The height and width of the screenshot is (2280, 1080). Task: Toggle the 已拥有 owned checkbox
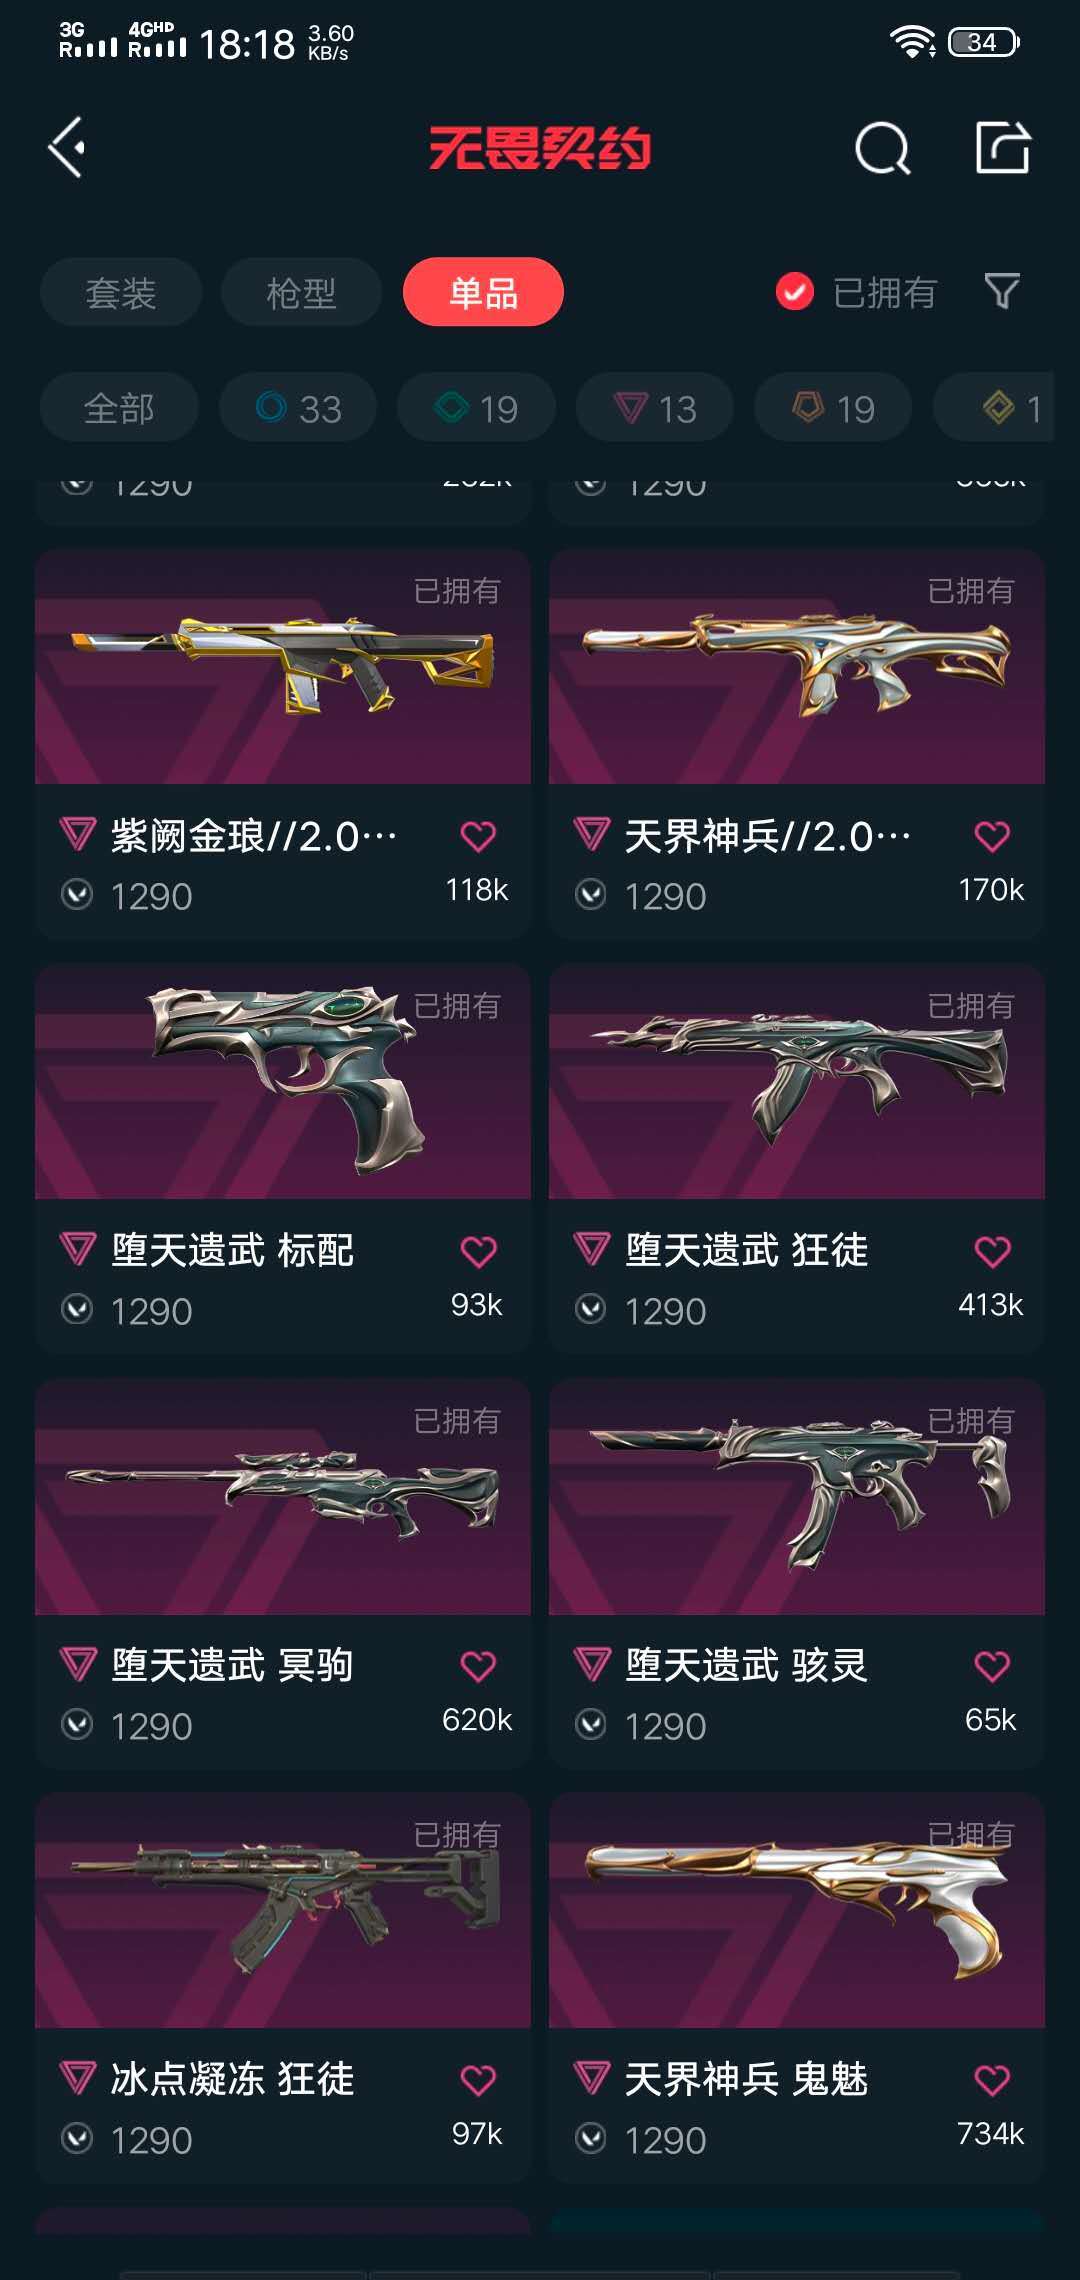[x=795, y=292]
